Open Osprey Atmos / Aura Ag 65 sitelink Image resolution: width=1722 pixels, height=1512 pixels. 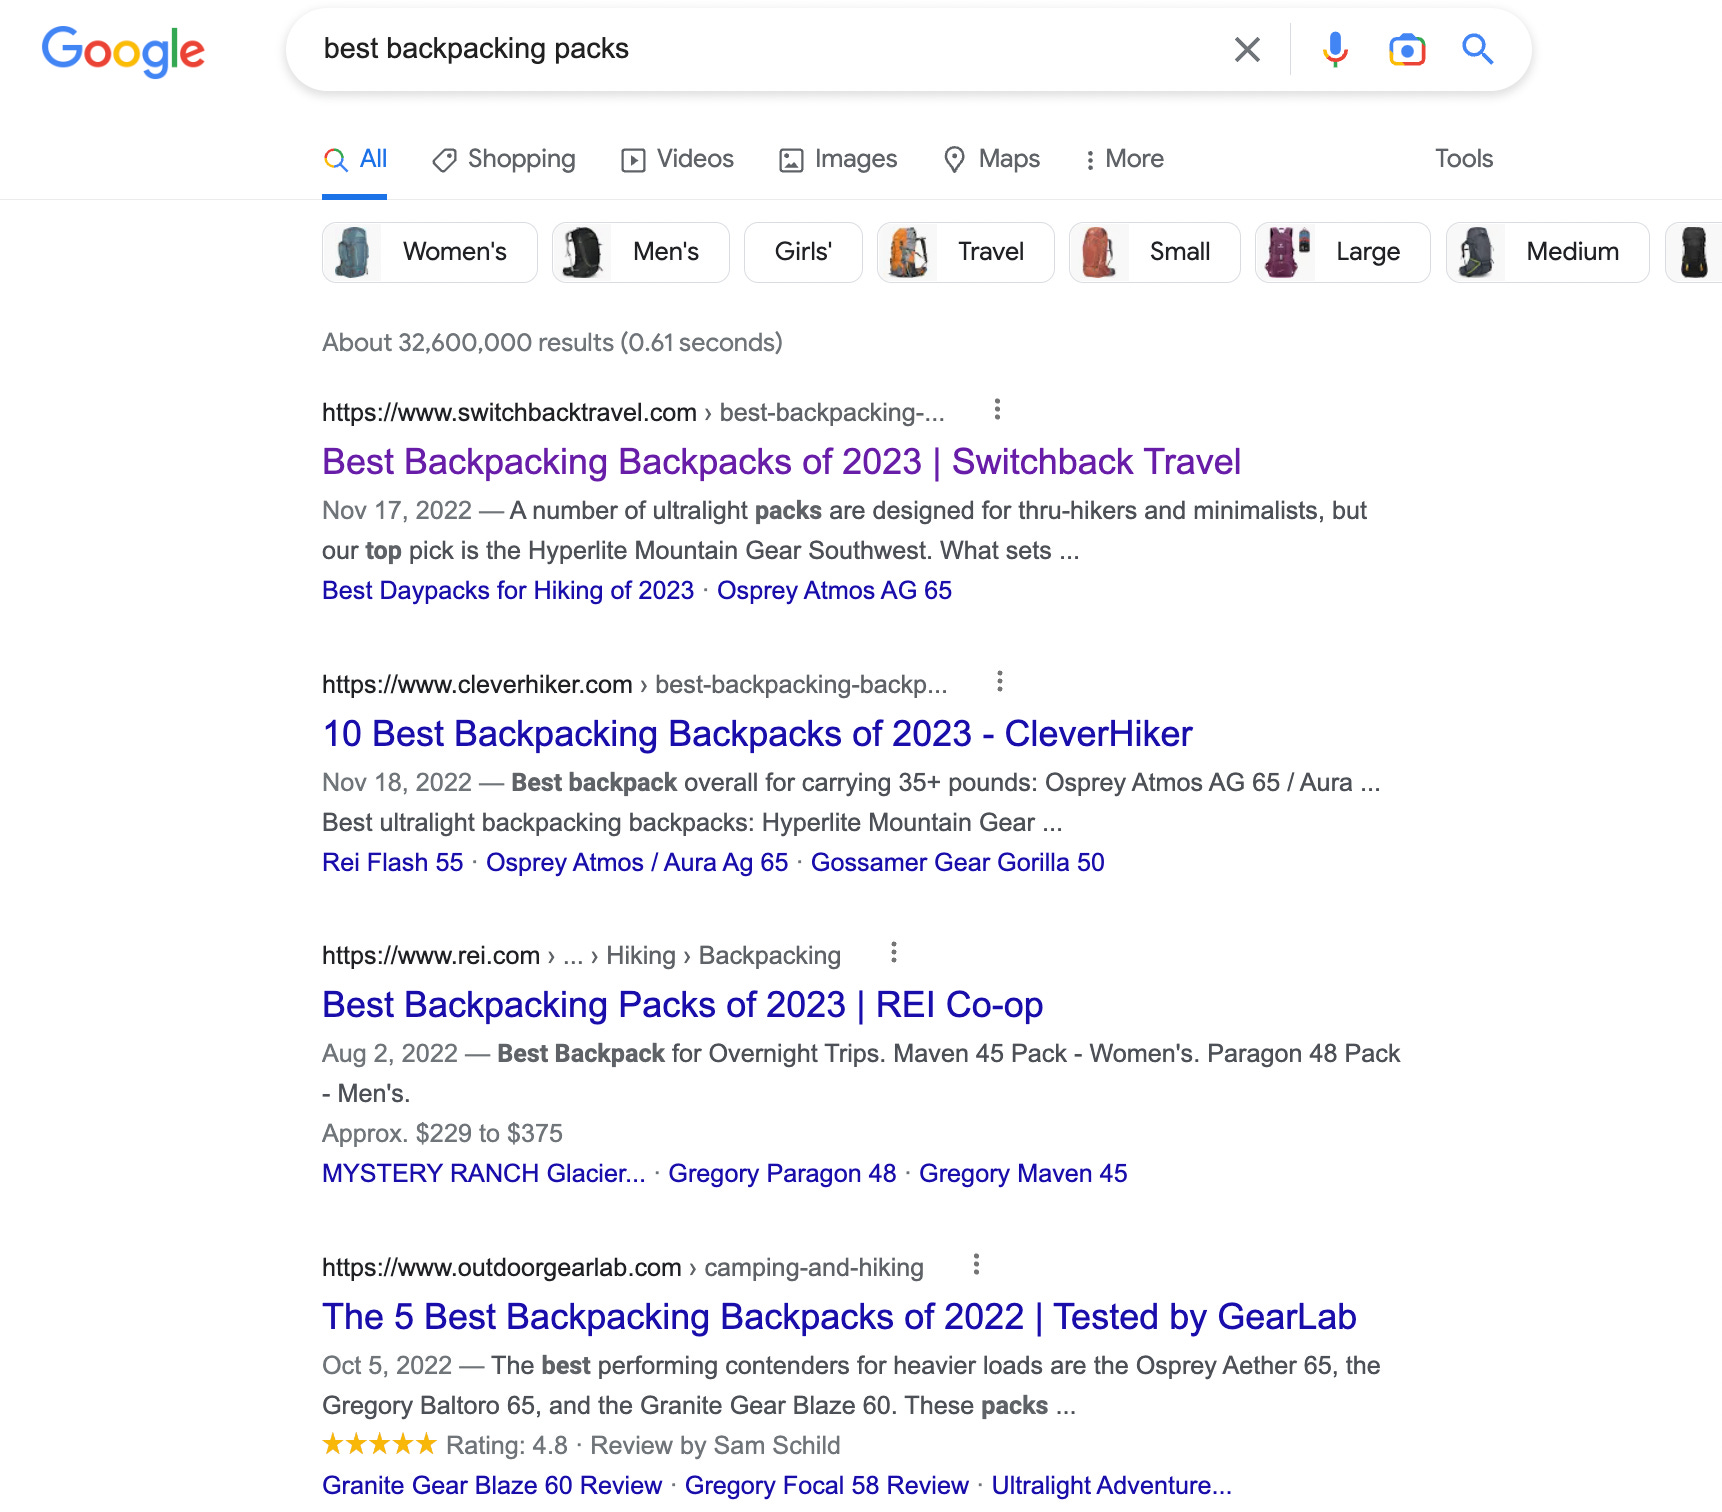(x=637, y=863)
